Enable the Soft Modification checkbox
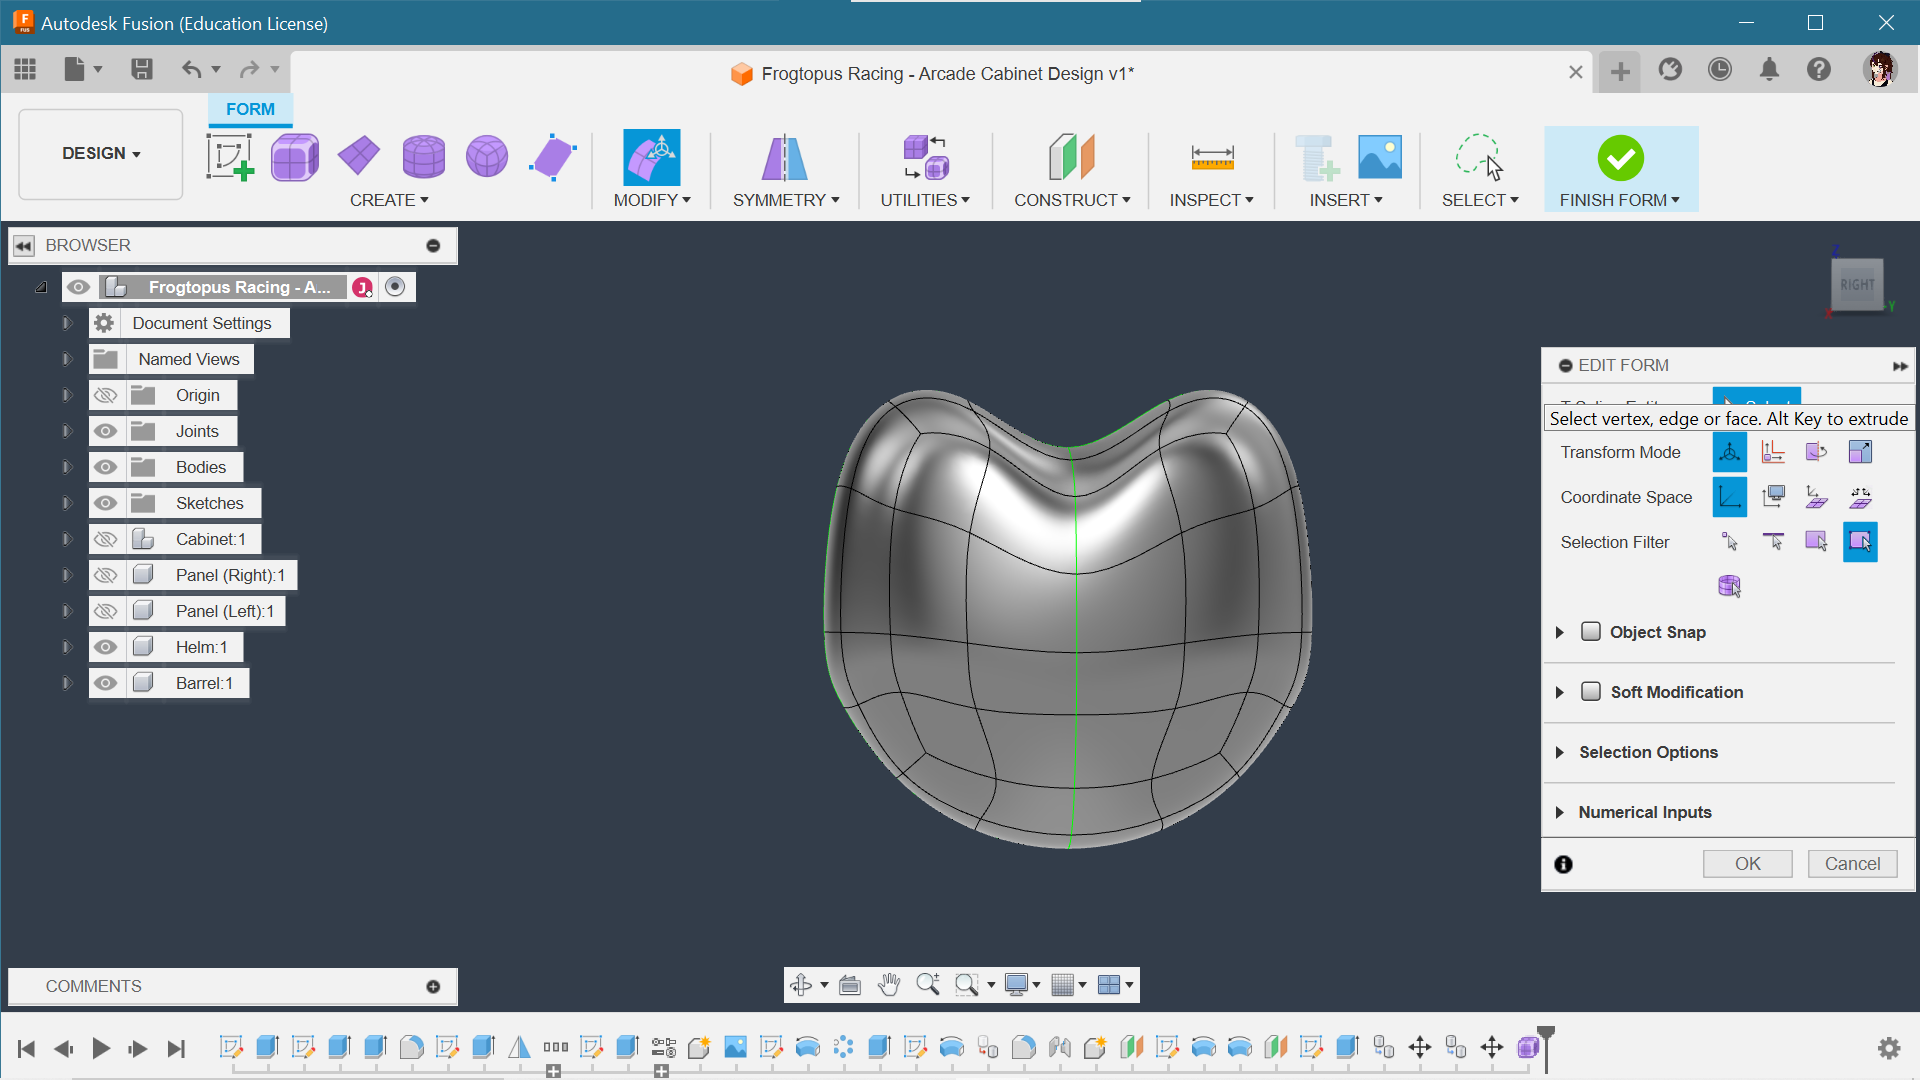The width and height of the screenshot is (1920, 1080). tap(1591, 692)
